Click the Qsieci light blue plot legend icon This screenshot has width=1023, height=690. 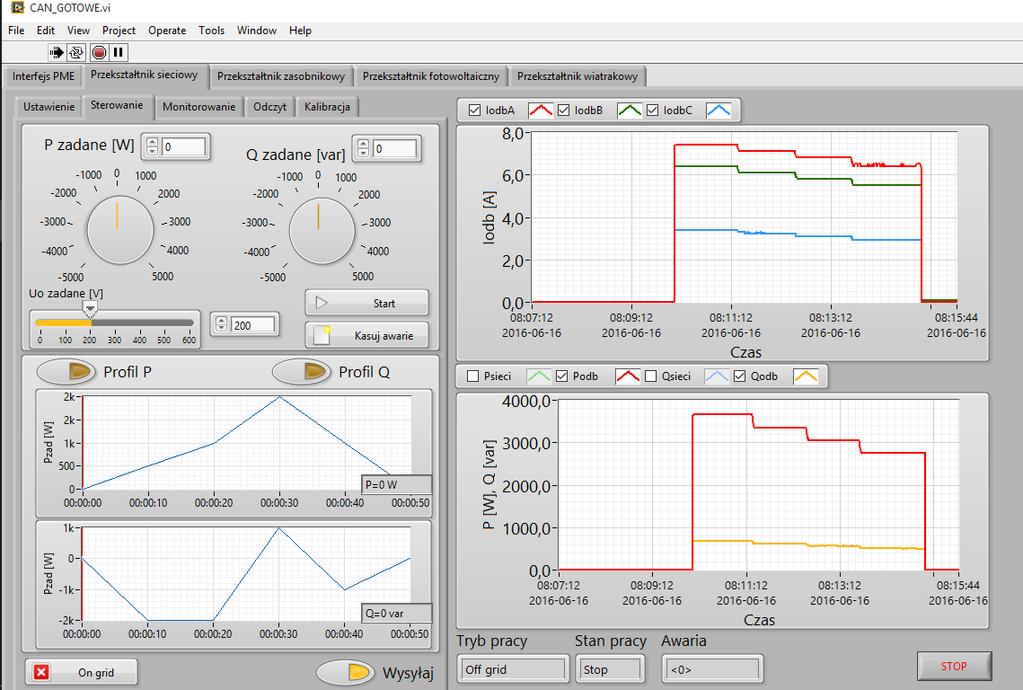716,376
